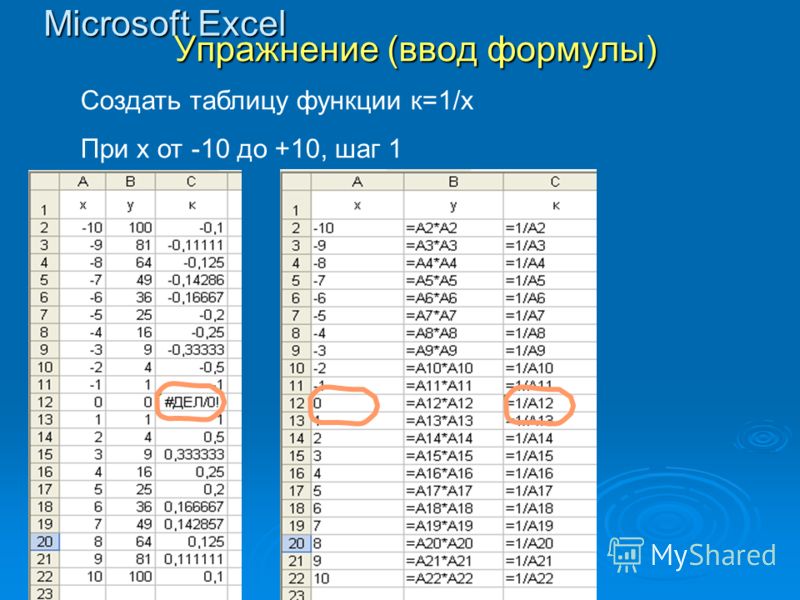The image size is (800, 600).
Task: Click formula cell =1/A21
Action: 549,561
